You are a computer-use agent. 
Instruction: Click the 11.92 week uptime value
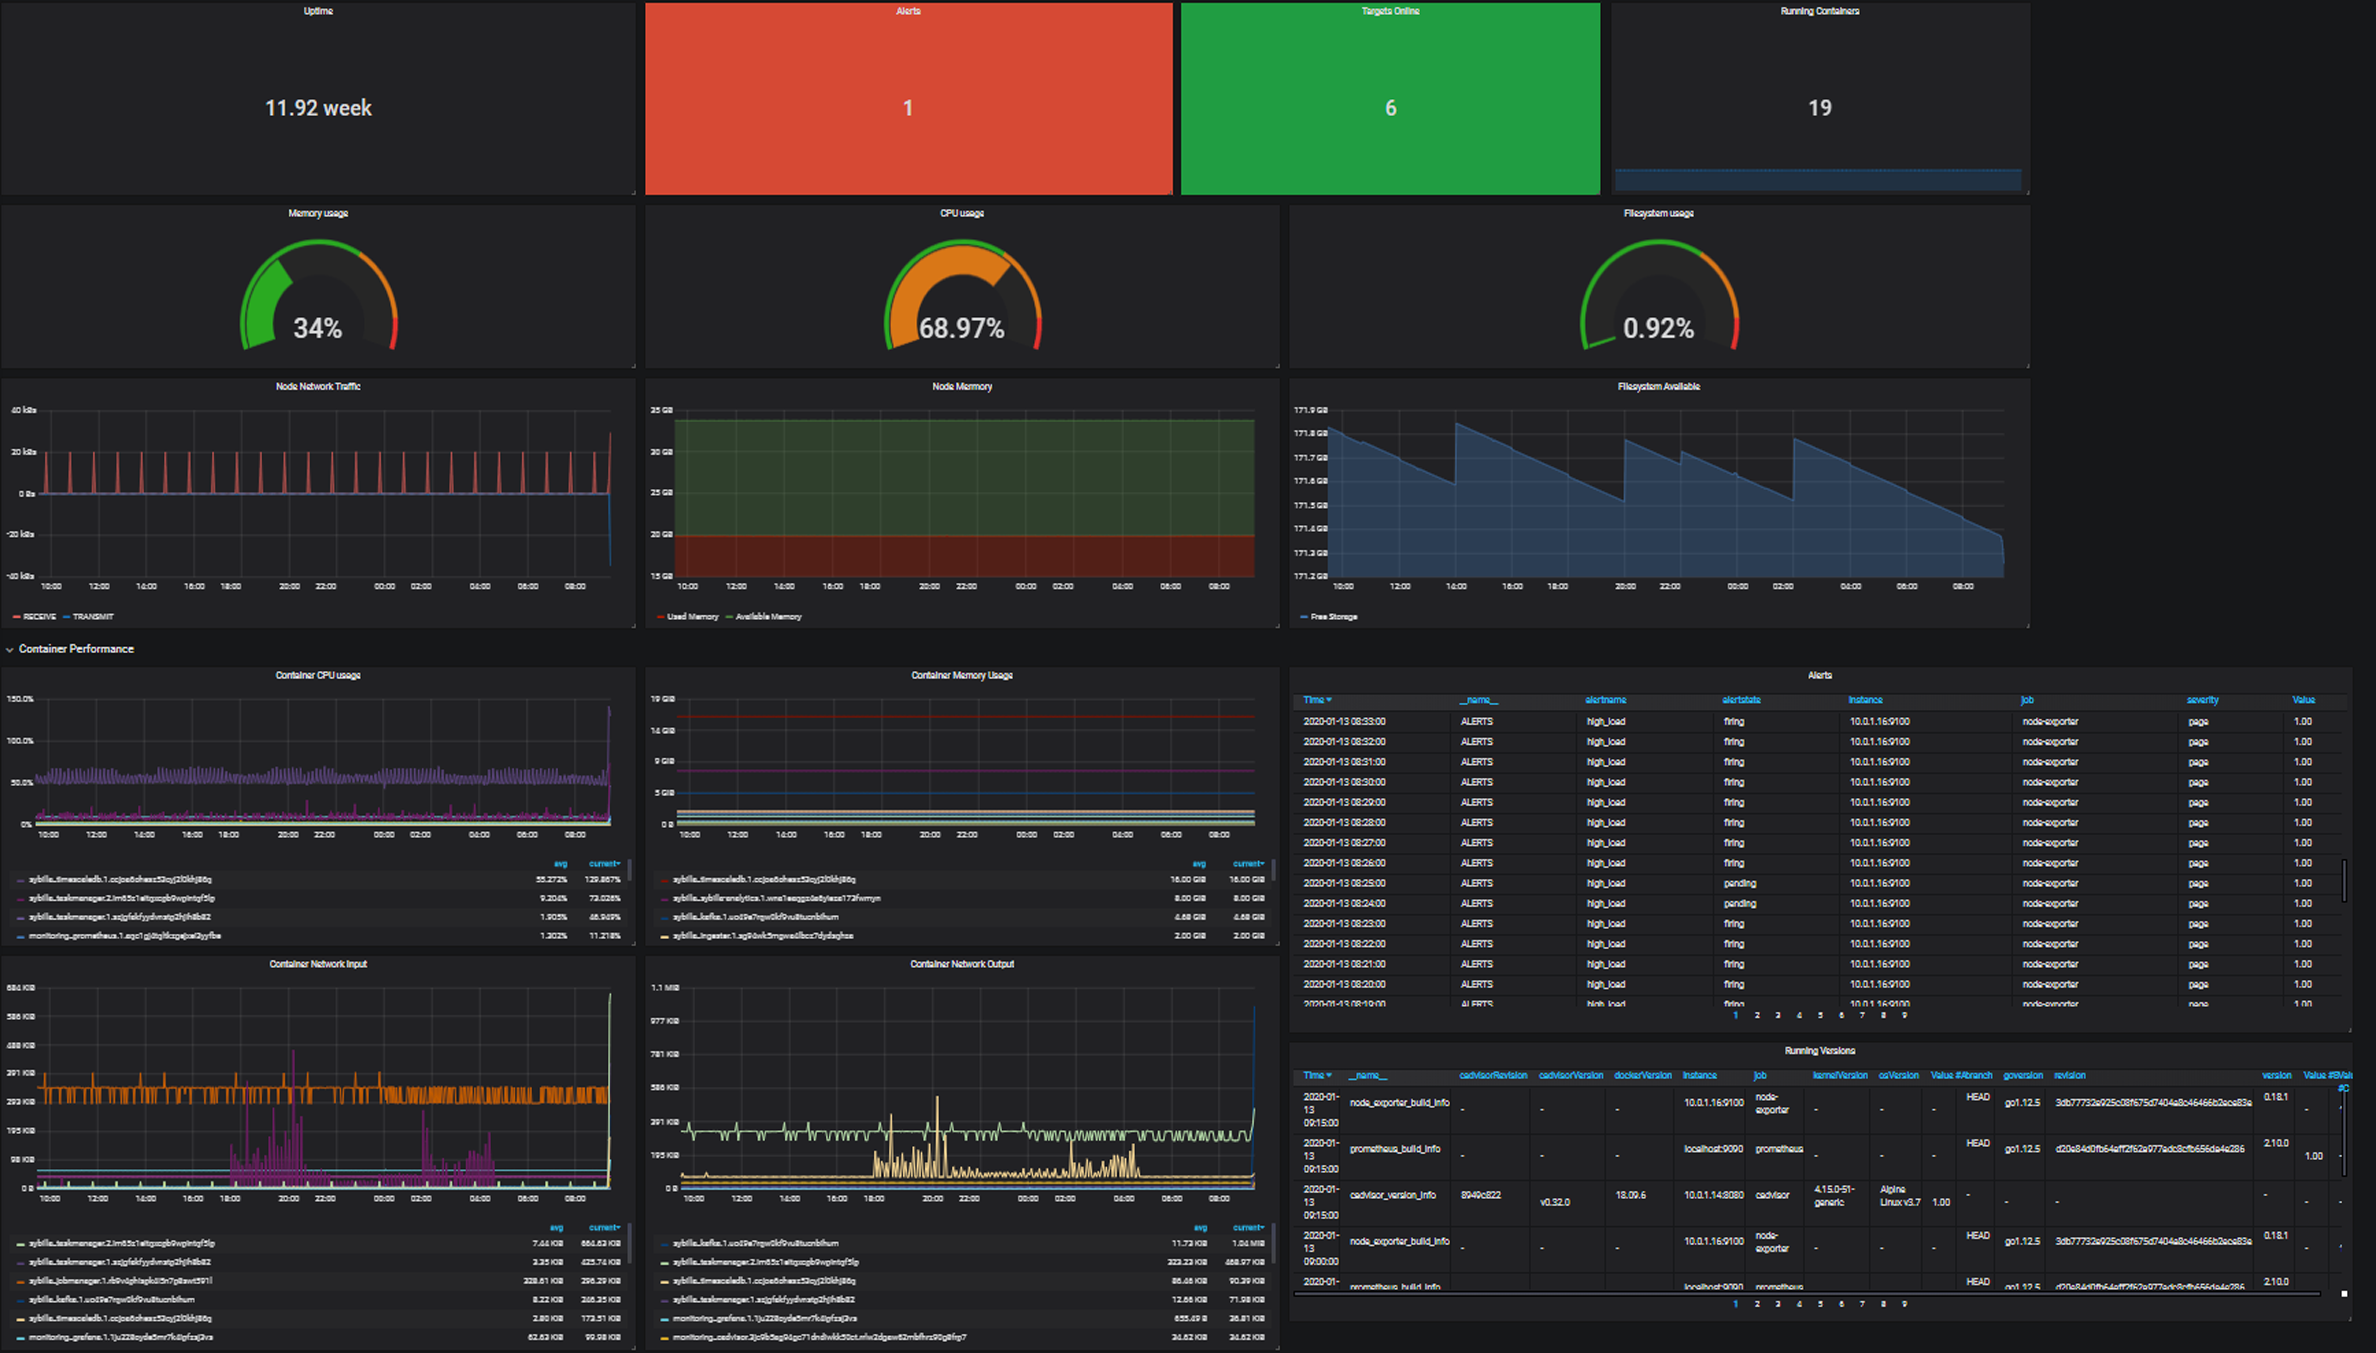[318, 108]
